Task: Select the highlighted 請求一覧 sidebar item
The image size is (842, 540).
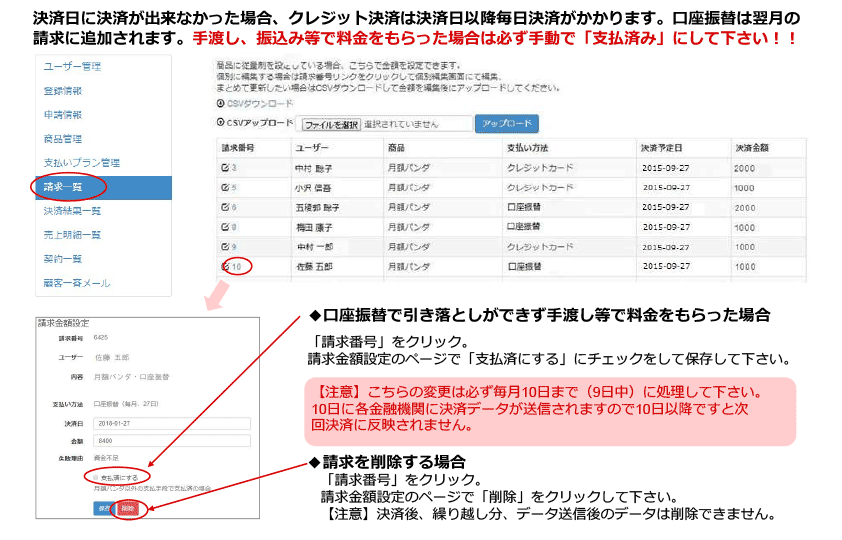Action: tap(104, 187)
